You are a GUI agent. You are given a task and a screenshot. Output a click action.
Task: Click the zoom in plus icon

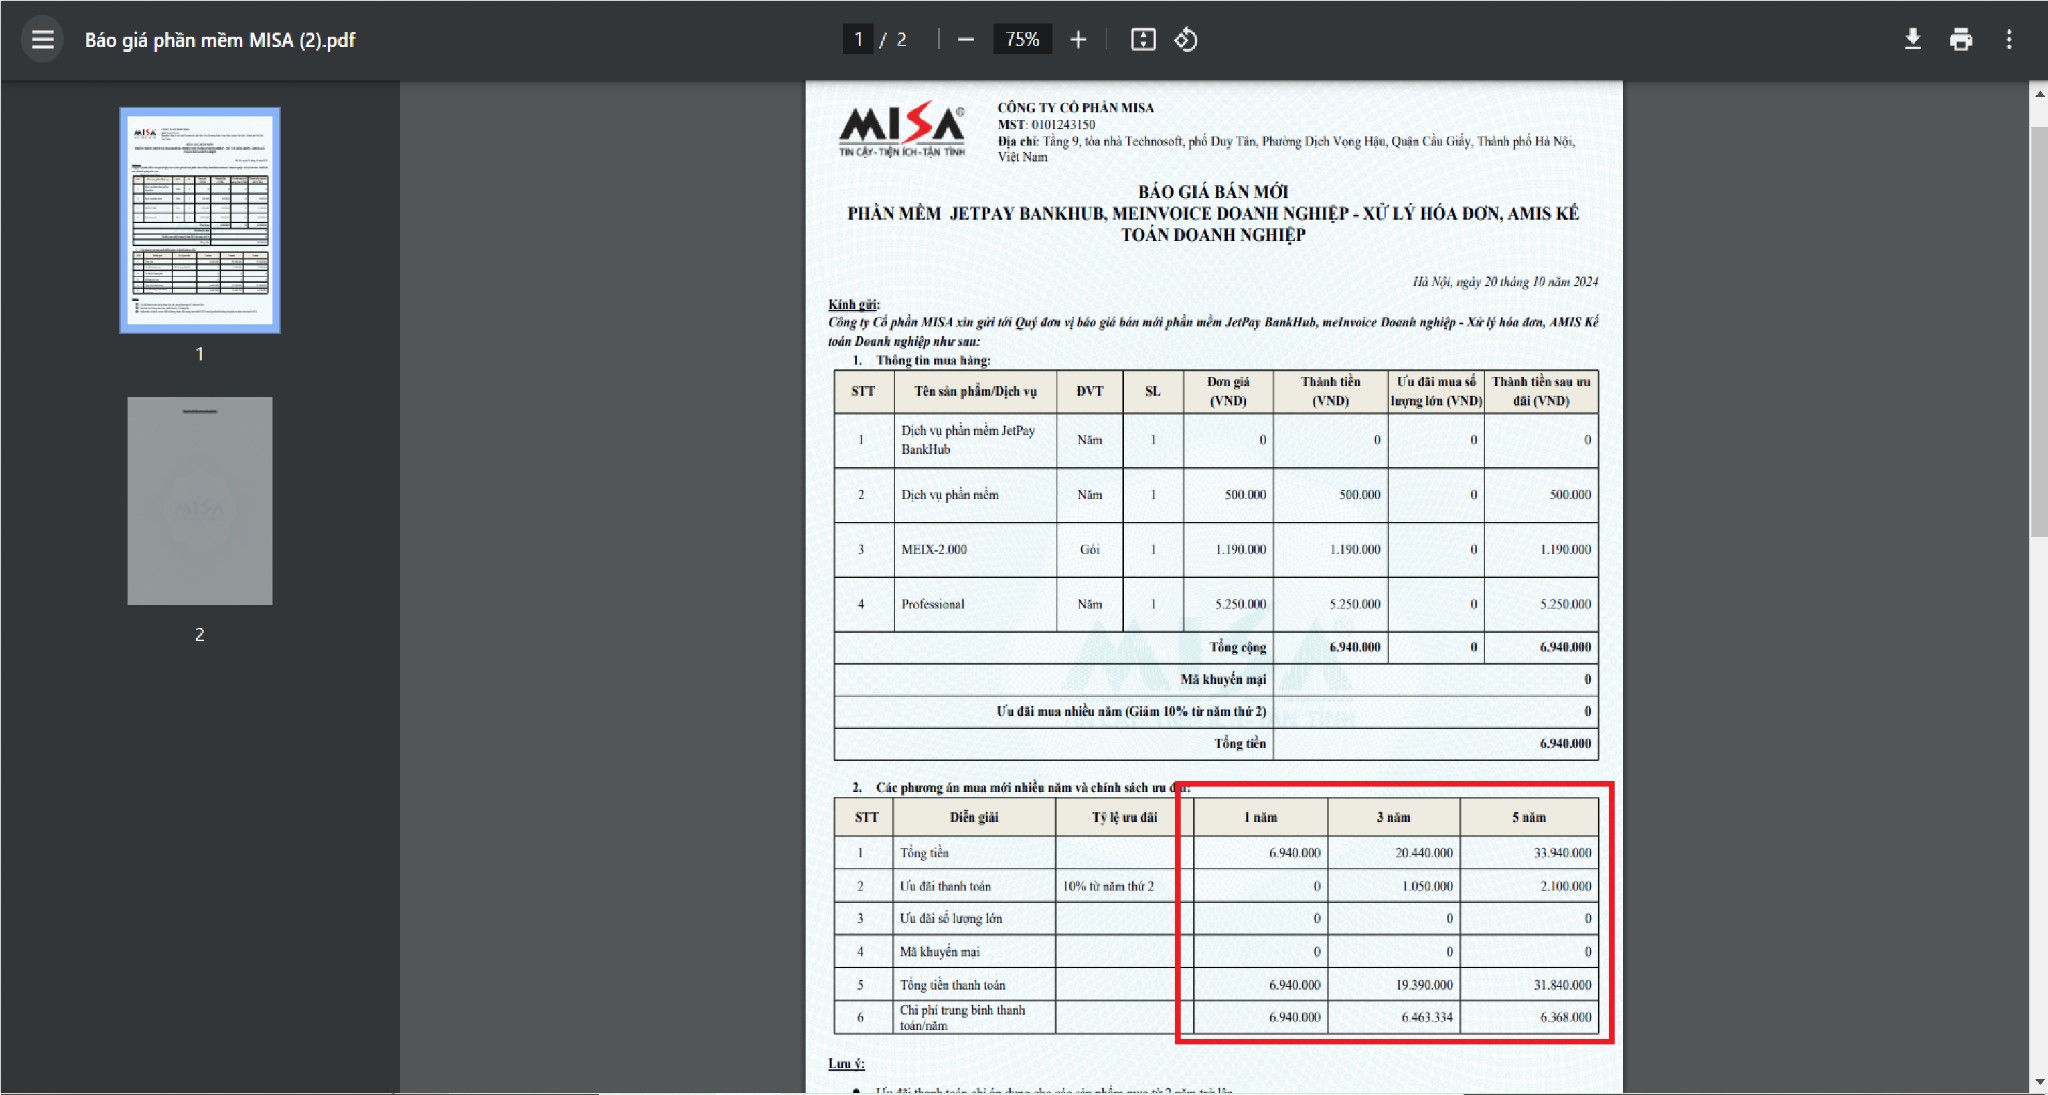1078,40
